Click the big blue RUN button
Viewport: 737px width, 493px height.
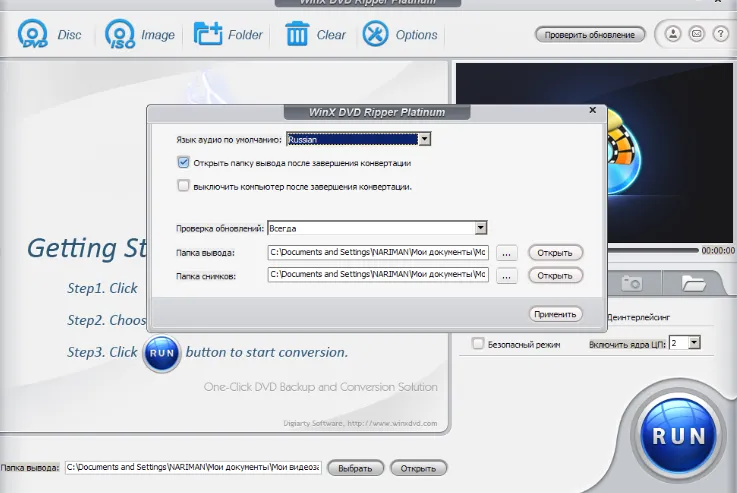click(x=679, y=436)
